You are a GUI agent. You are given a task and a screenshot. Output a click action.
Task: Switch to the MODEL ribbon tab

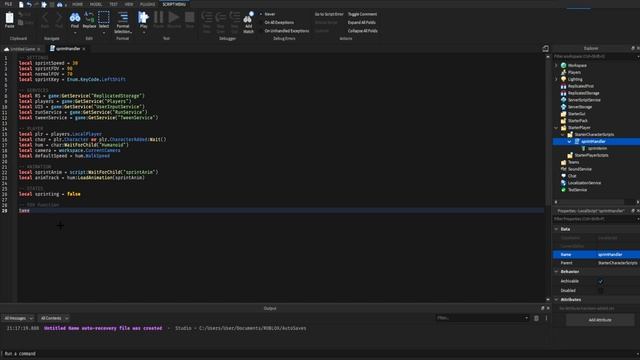click(96, 4)
